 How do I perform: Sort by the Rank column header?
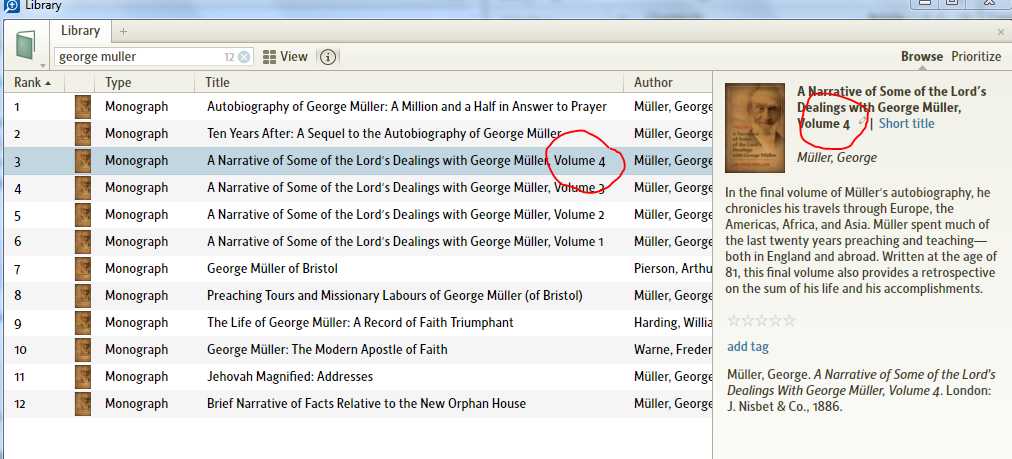point(32,82)
